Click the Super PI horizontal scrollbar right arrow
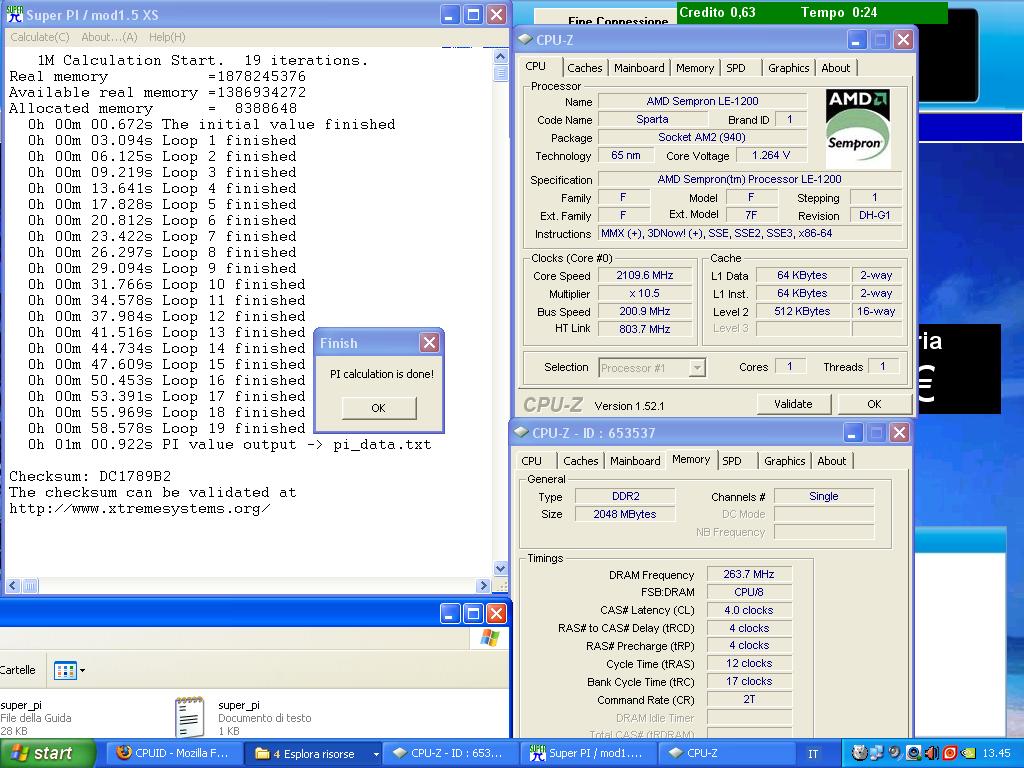This screenshot has height=768, width=1024. [483, 586]
